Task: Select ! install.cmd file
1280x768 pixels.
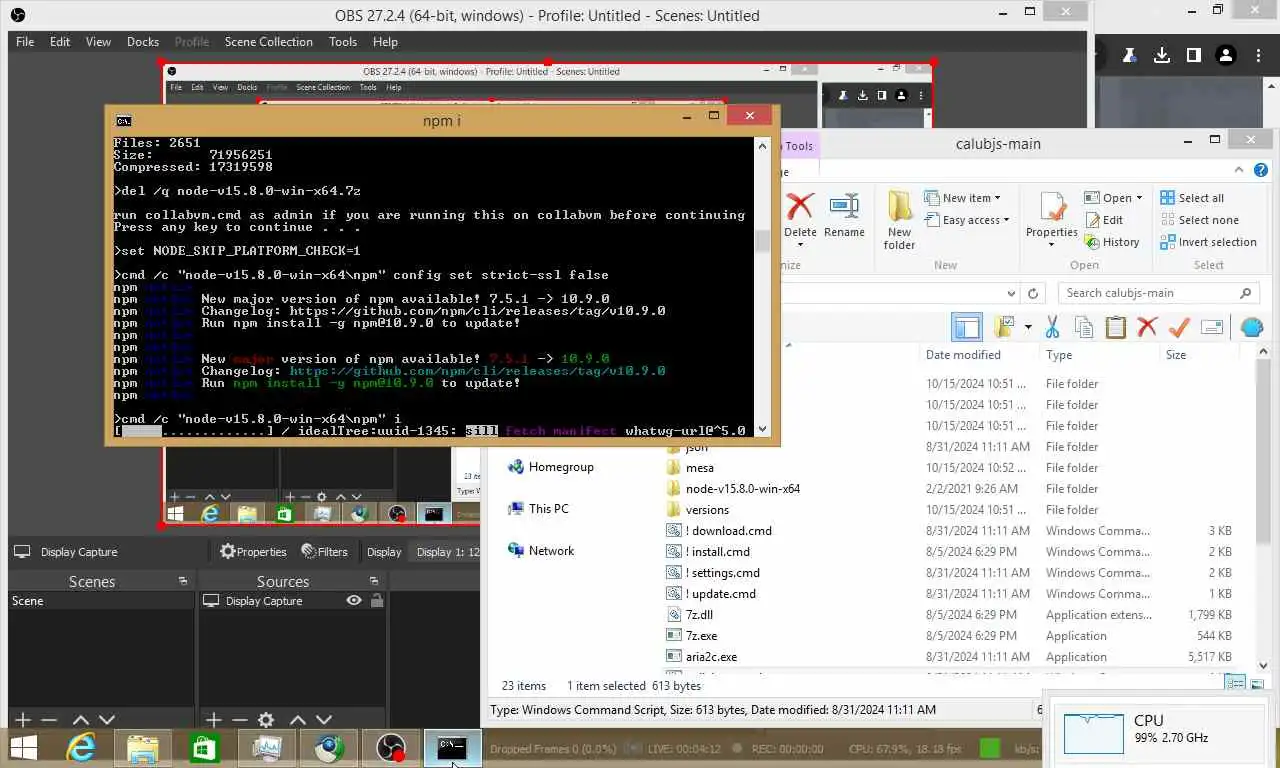Action: point(717,552)
